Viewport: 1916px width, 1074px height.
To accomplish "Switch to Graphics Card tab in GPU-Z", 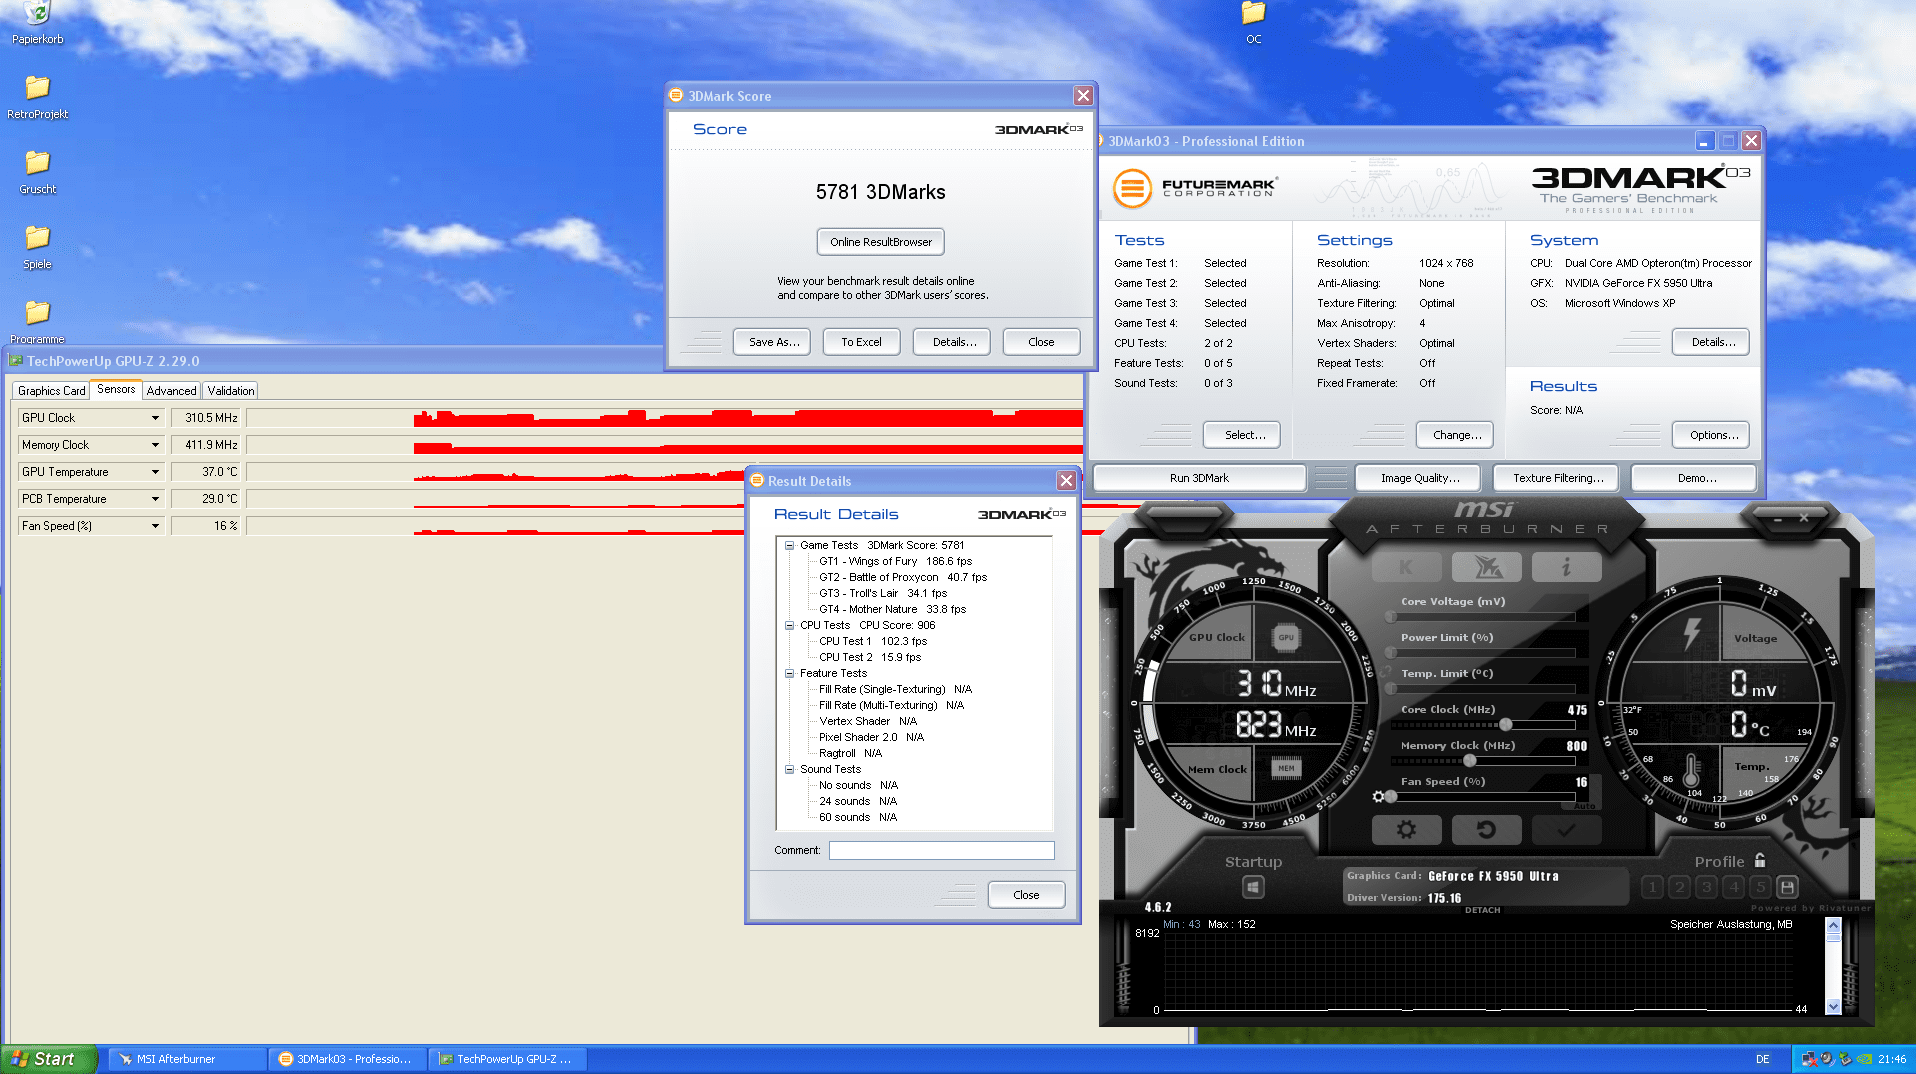I will pos(51,391).
